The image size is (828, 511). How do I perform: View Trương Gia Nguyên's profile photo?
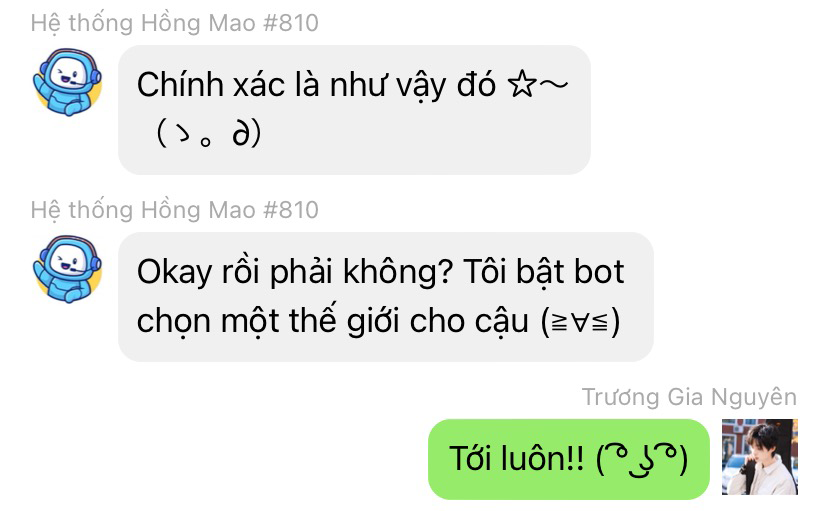click(760, 457)
